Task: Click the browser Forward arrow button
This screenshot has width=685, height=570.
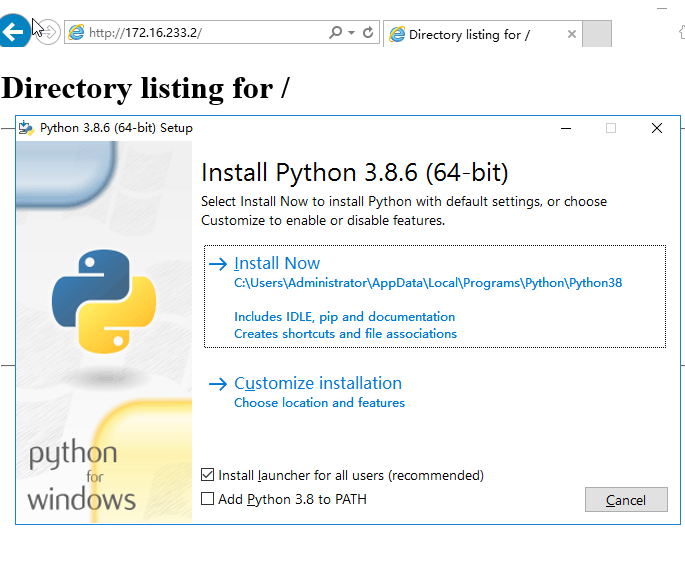Action: (48, 33)
